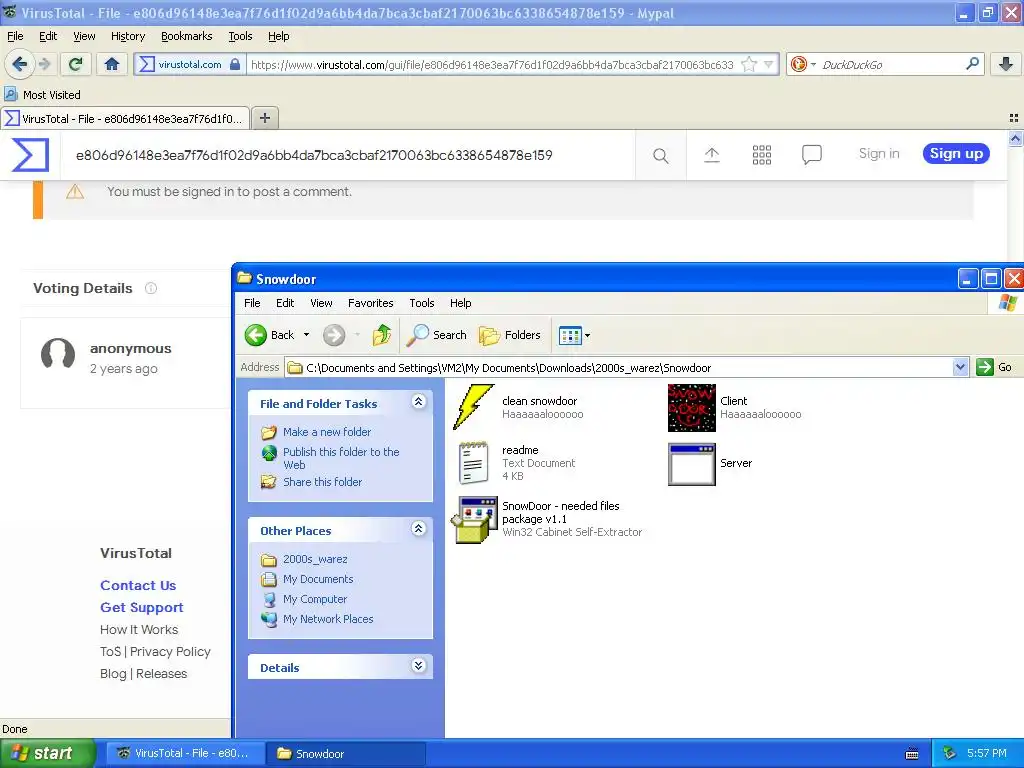The image size is (1024, 768).
Task: Switch to VirusTotal taskbar button
Action: tap(184, 753)
